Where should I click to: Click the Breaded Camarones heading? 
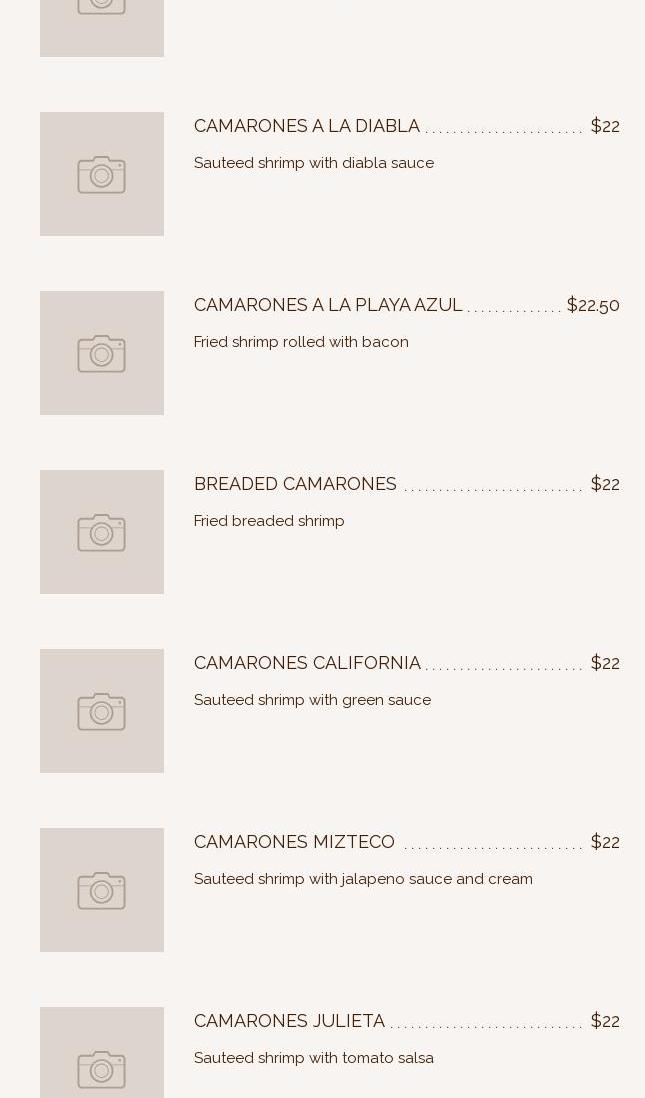(x=295, y=484)
